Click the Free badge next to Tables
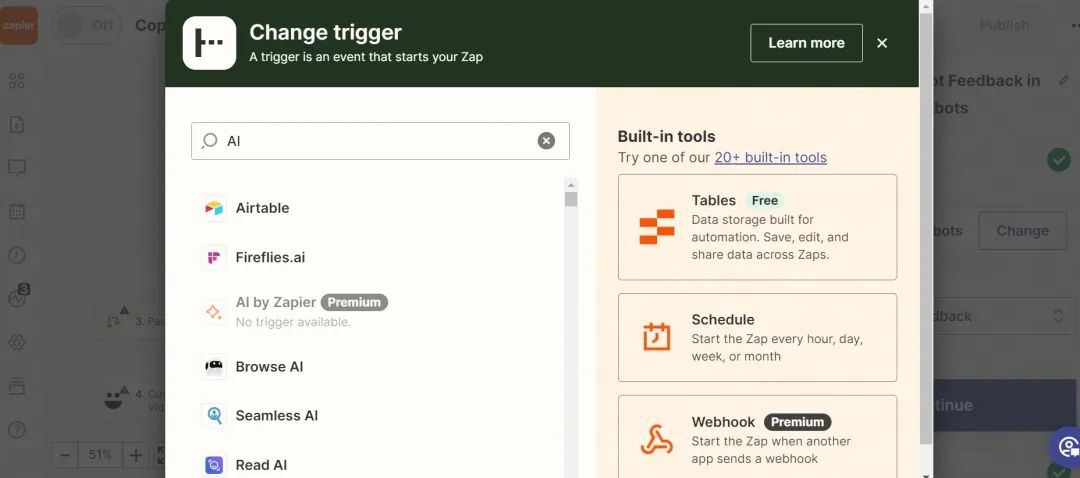This screenshot has height=478, width=1080. click(x=765, y=200)
